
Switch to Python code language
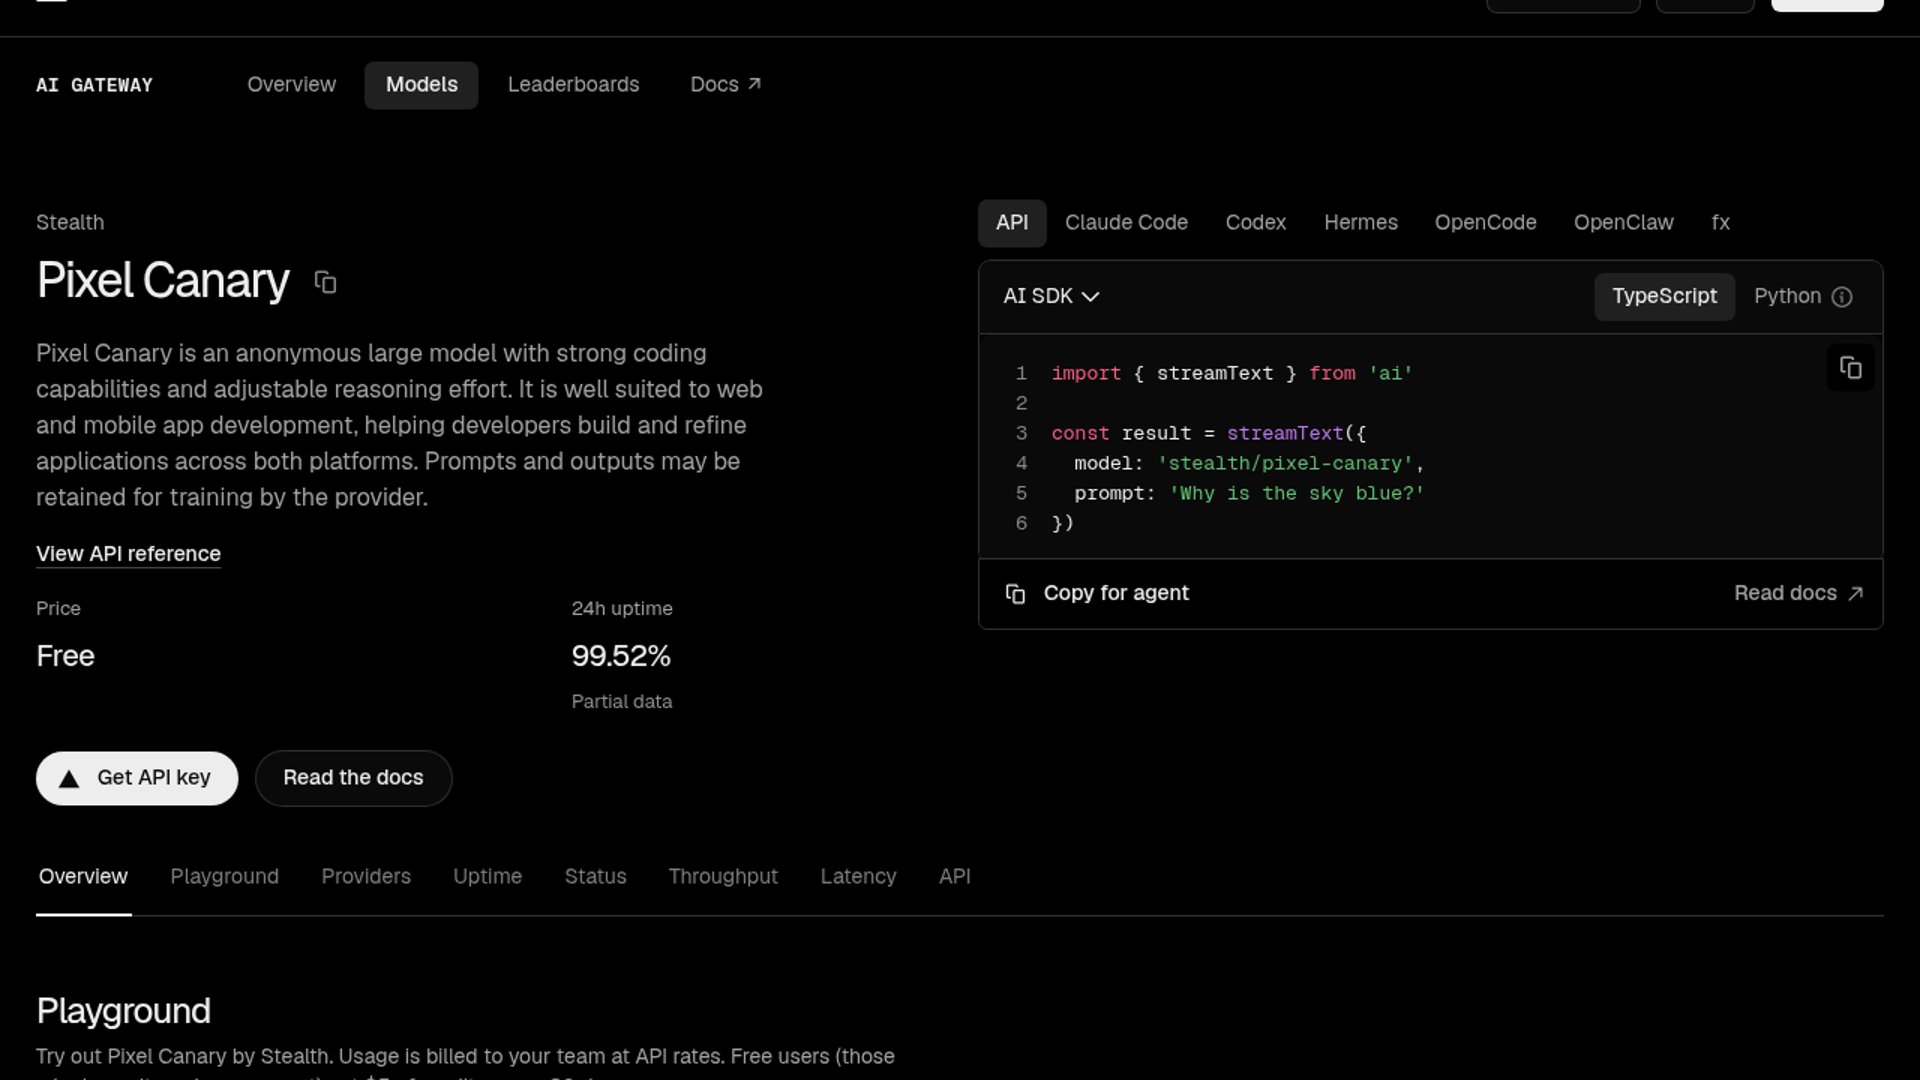(x=1787, y=297)
